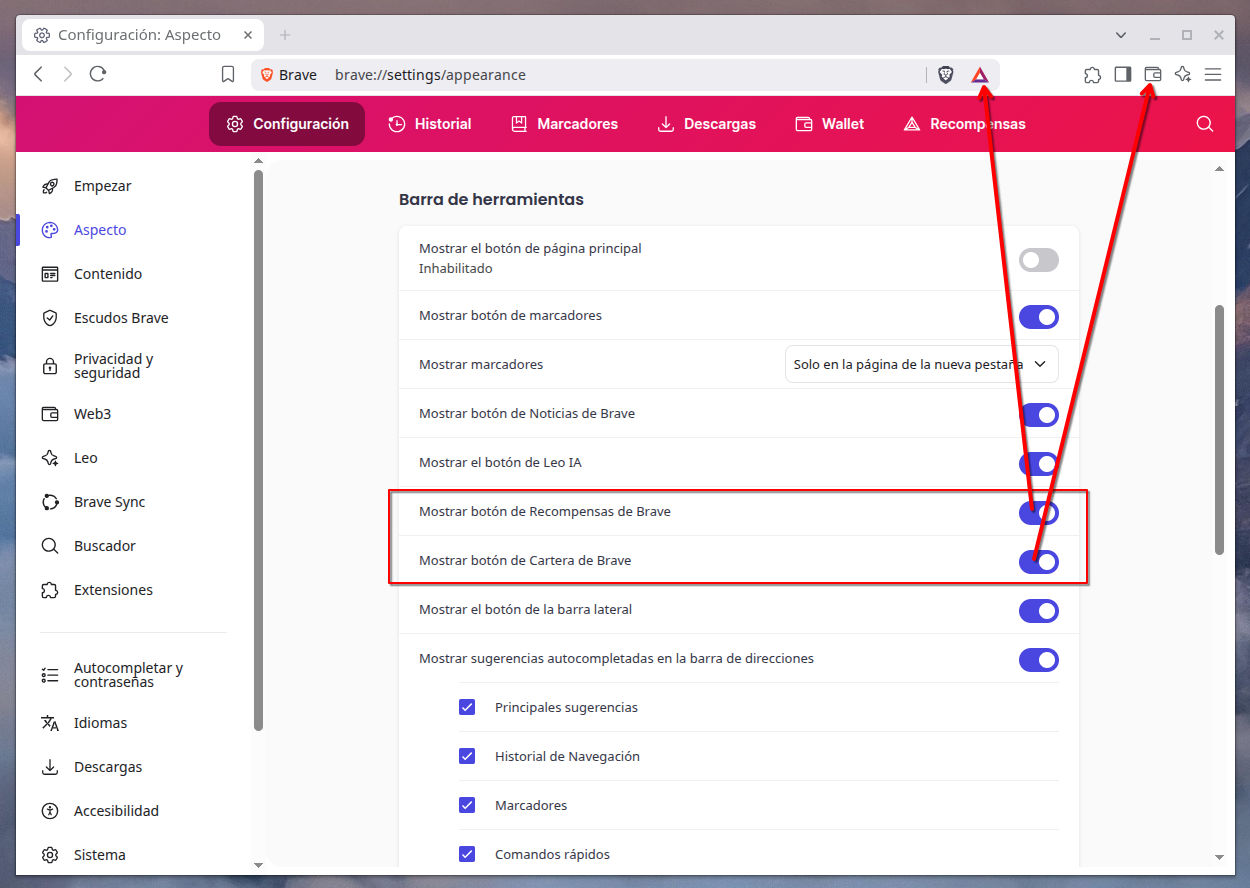The width and height of the screenshot is (1250, 888).
Task: Toggle Mostrar el botón de la barra lateral
Action: point(1038,611)
